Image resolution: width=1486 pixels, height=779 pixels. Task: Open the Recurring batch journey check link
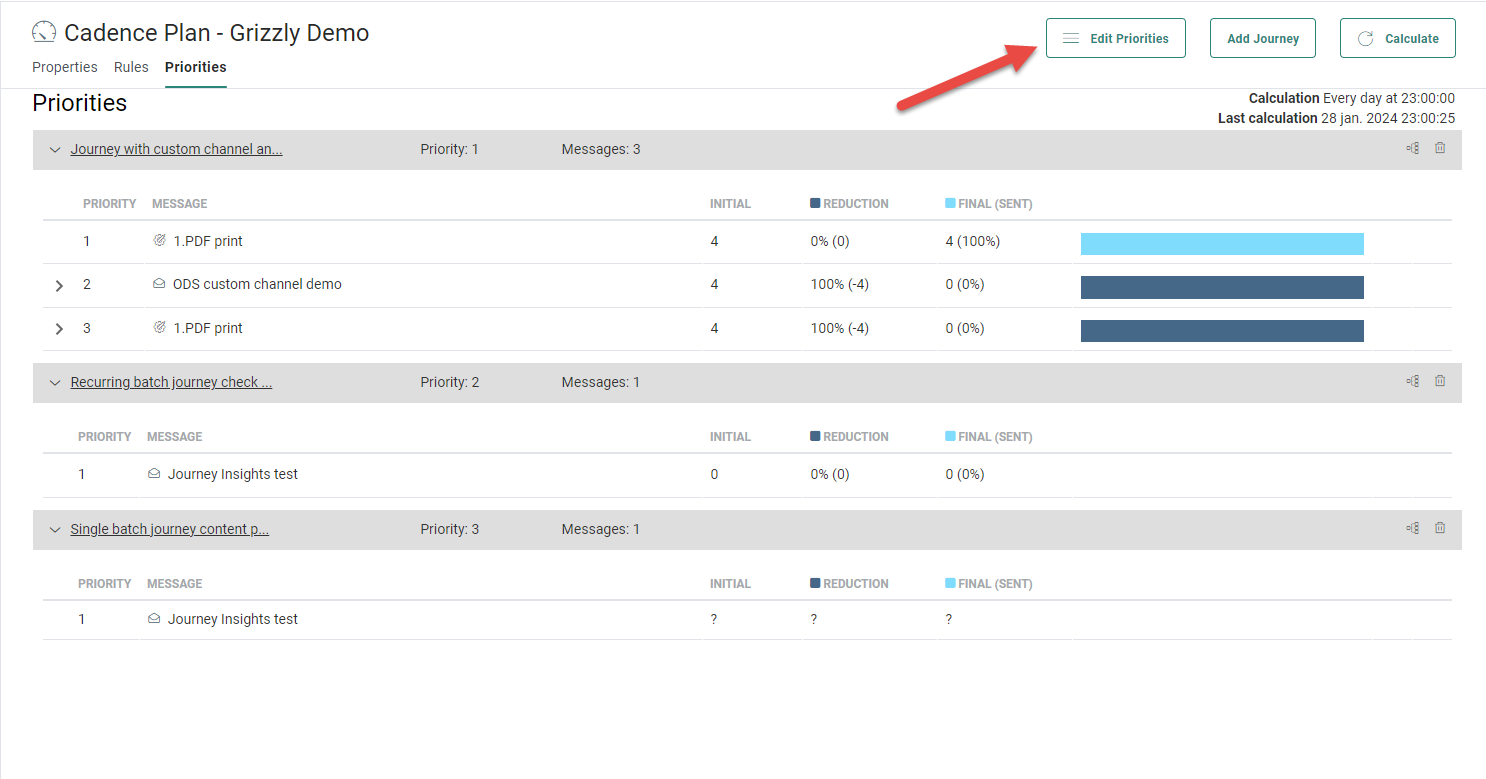coord(171,382)
